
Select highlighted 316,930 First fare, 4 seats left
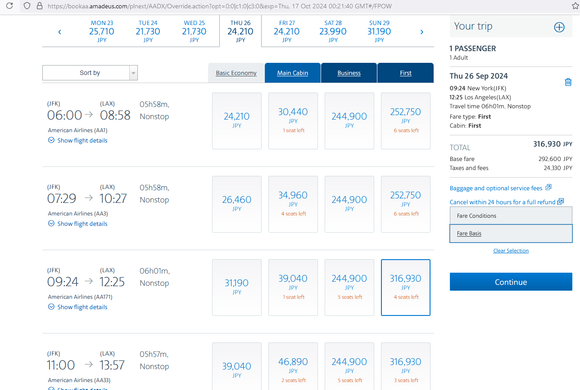click(x=406, y=288)
